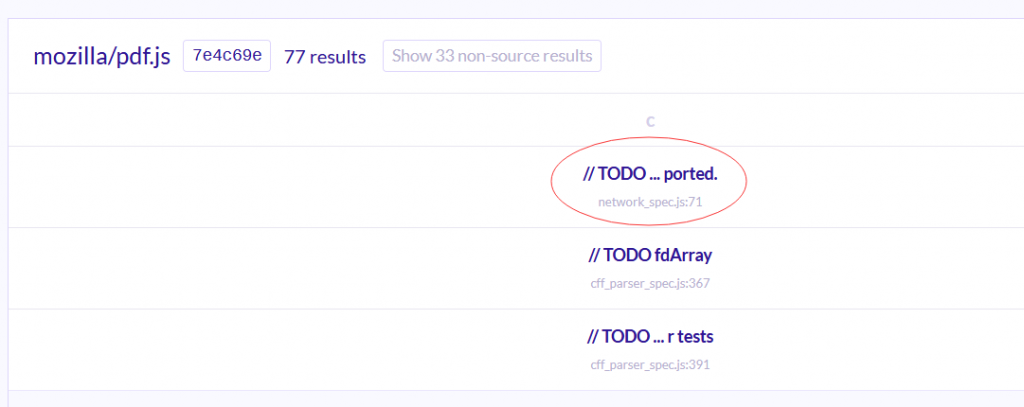Select the result row containing cff_parser_spec.js:391

point(516,350)
